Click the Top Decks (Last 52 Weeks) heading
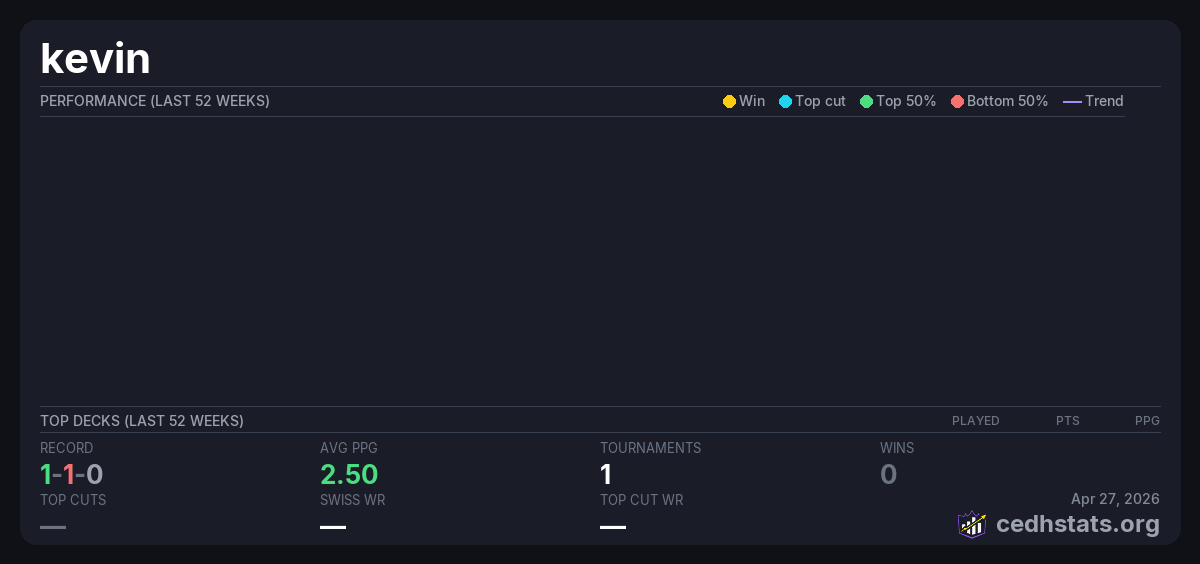The image size is (1200, 564). (x=142, y=421)
